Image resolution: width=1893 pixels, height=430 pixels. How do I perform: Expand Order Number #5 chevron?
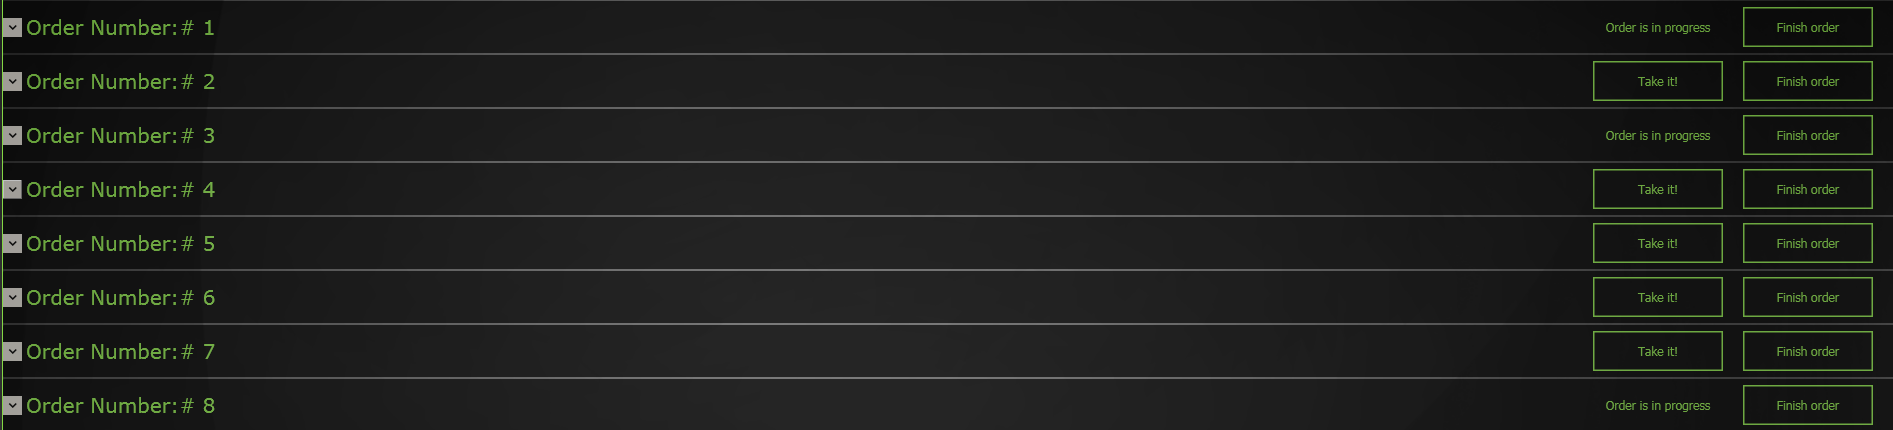pyautogui.click(x=13, y=244)
